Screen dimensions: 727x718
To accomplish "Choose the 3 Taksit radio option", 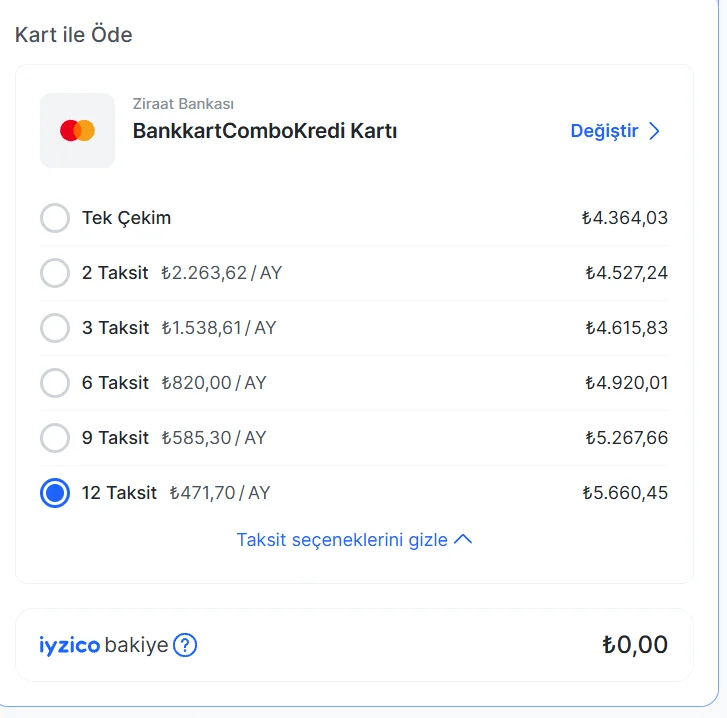I will pyautogui.click(x=55, y=328).
